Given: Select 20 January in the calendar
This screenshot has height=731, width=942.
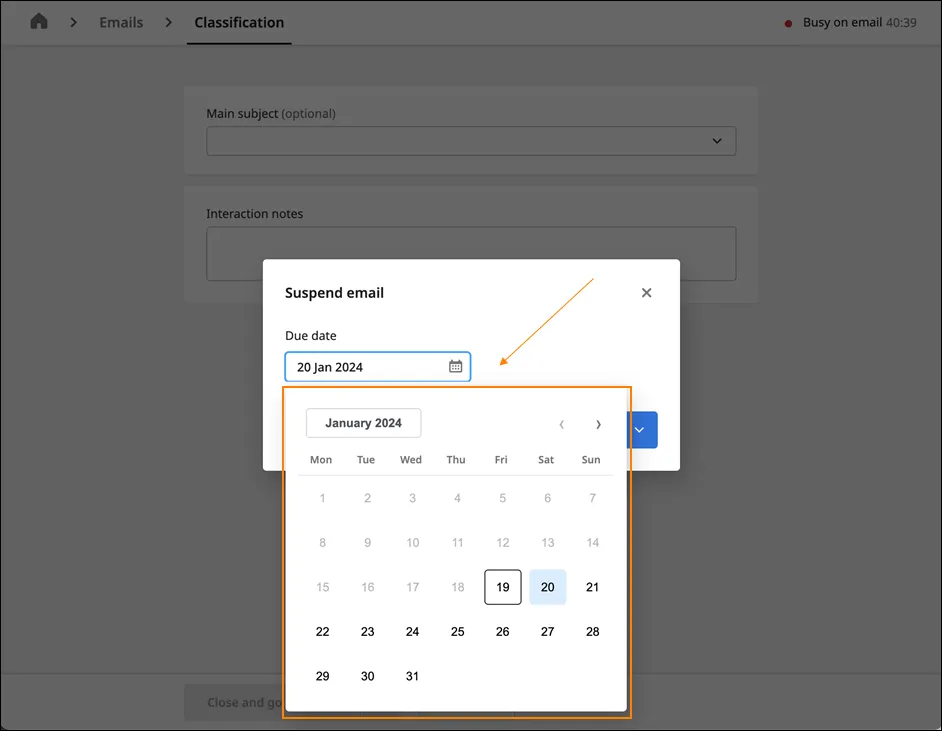Looking at the screenshot, I should 547,587.
